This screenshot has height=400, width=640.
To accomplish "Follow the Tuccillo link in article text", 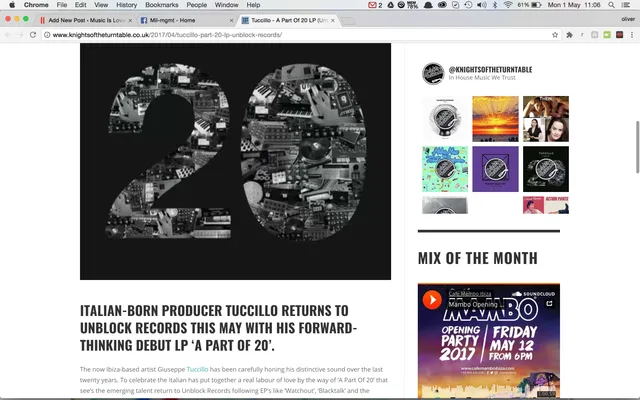I will (x=197, y=369).
